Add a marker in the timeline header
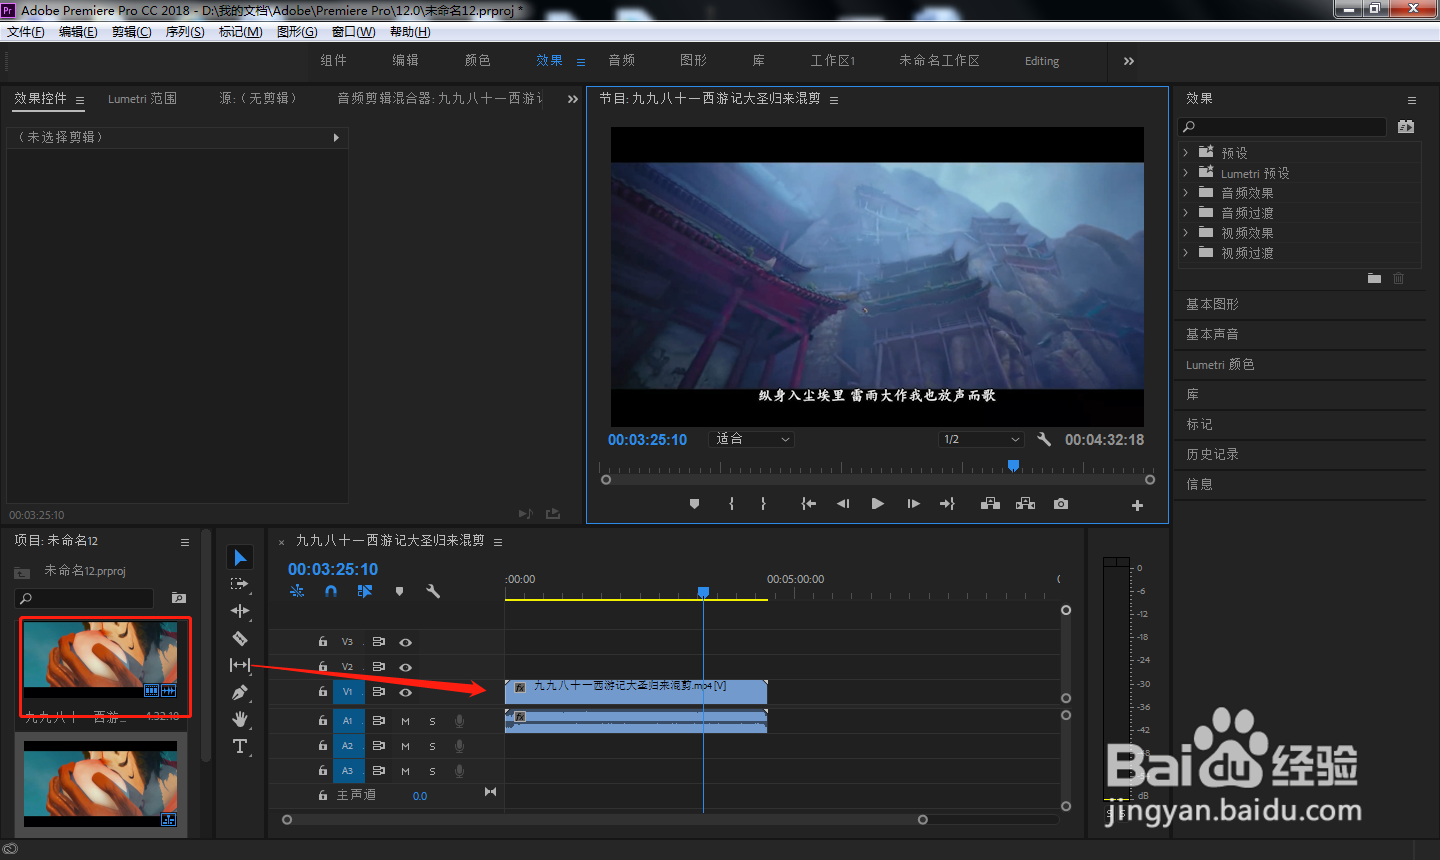Viewport: 1440px width, 860px height. (x=399, y=591)
